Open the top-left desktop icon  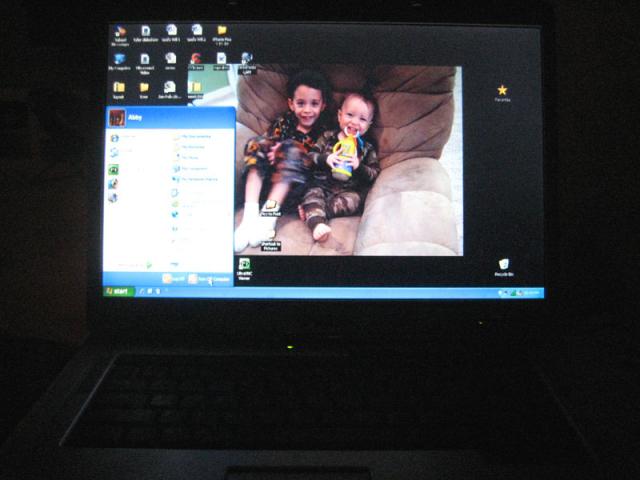(119, 32)
